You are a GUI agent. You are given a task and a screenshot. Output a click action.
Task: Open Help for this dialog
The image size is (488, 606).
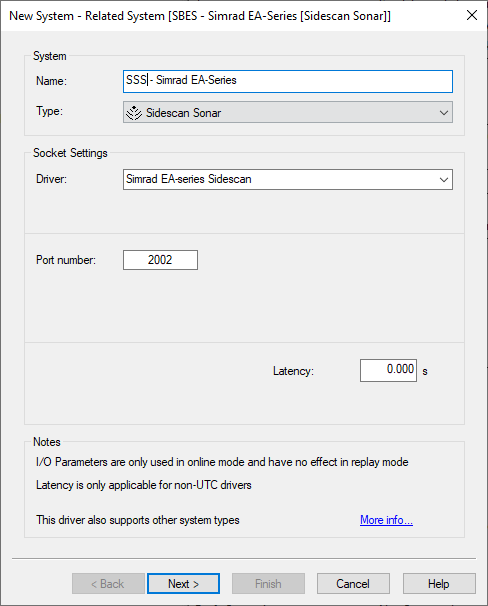(439, 584)
